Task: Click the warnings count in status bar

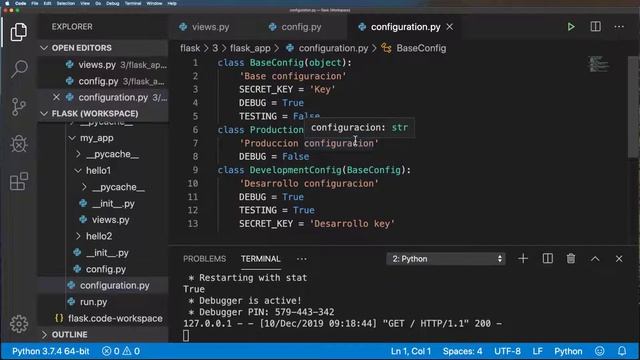Action: 131,351
